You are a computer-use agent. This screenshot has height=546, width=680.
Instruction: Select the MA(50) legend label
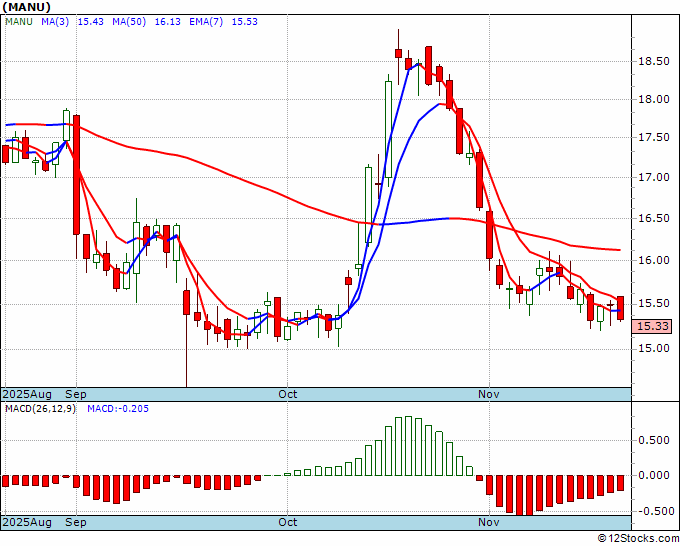(129, 22)
